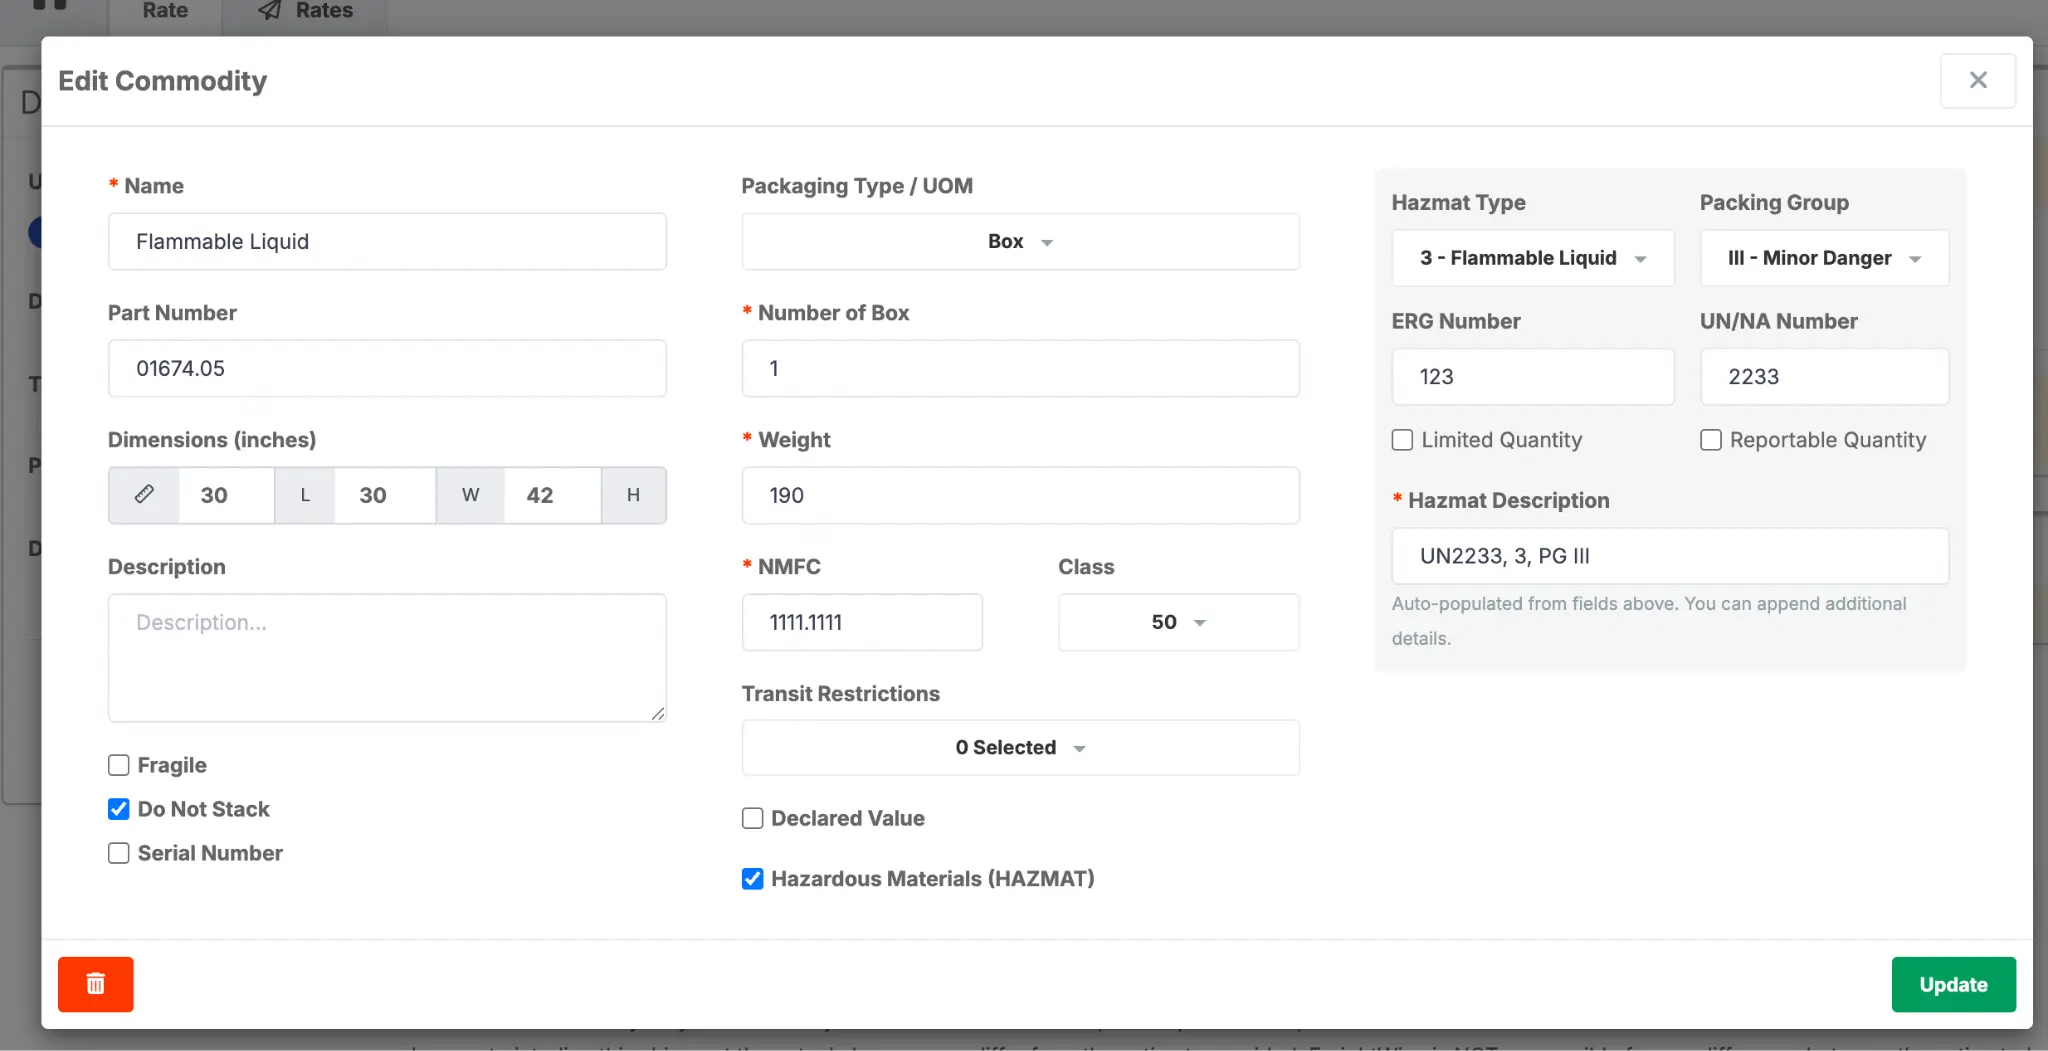Tick the Reportable Quantity checkbox
This screenshot has width=2048, height=1051.
click(1711, 440)
